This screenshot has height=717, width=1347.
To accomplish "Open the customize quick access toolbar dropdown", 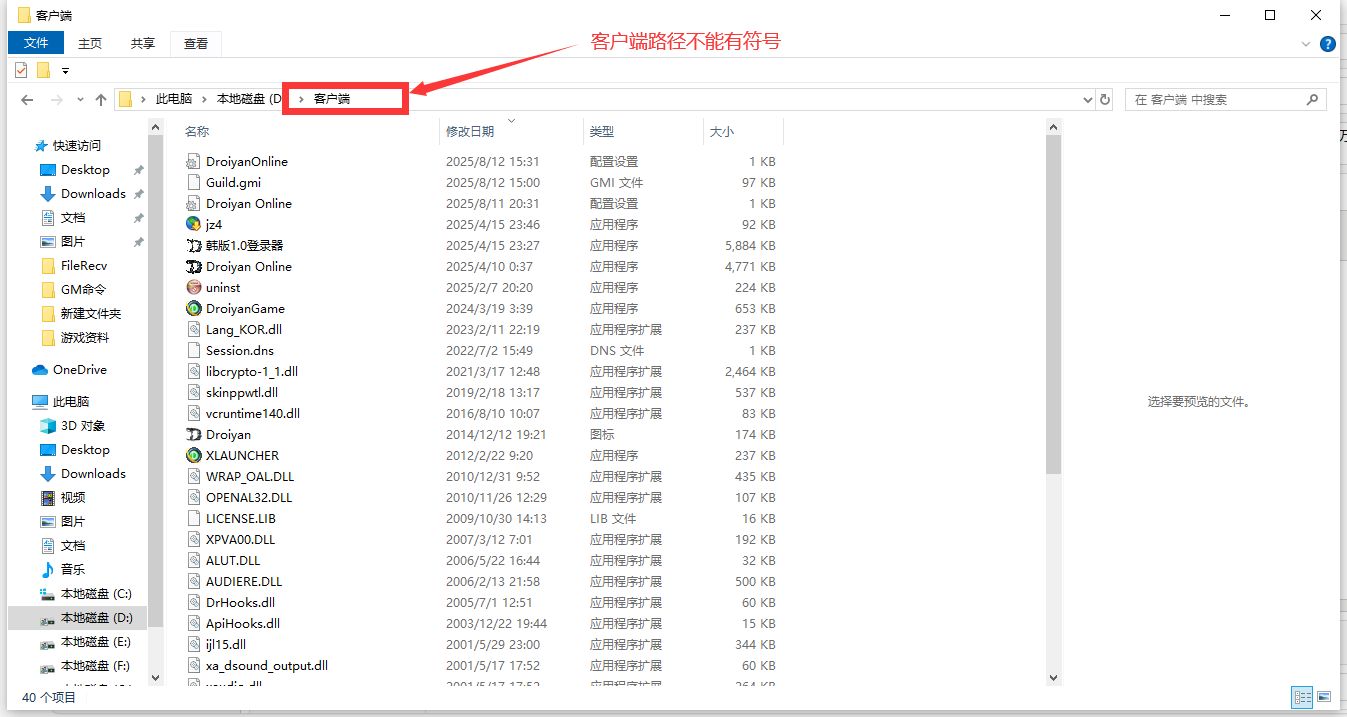I will click(65, 70).
